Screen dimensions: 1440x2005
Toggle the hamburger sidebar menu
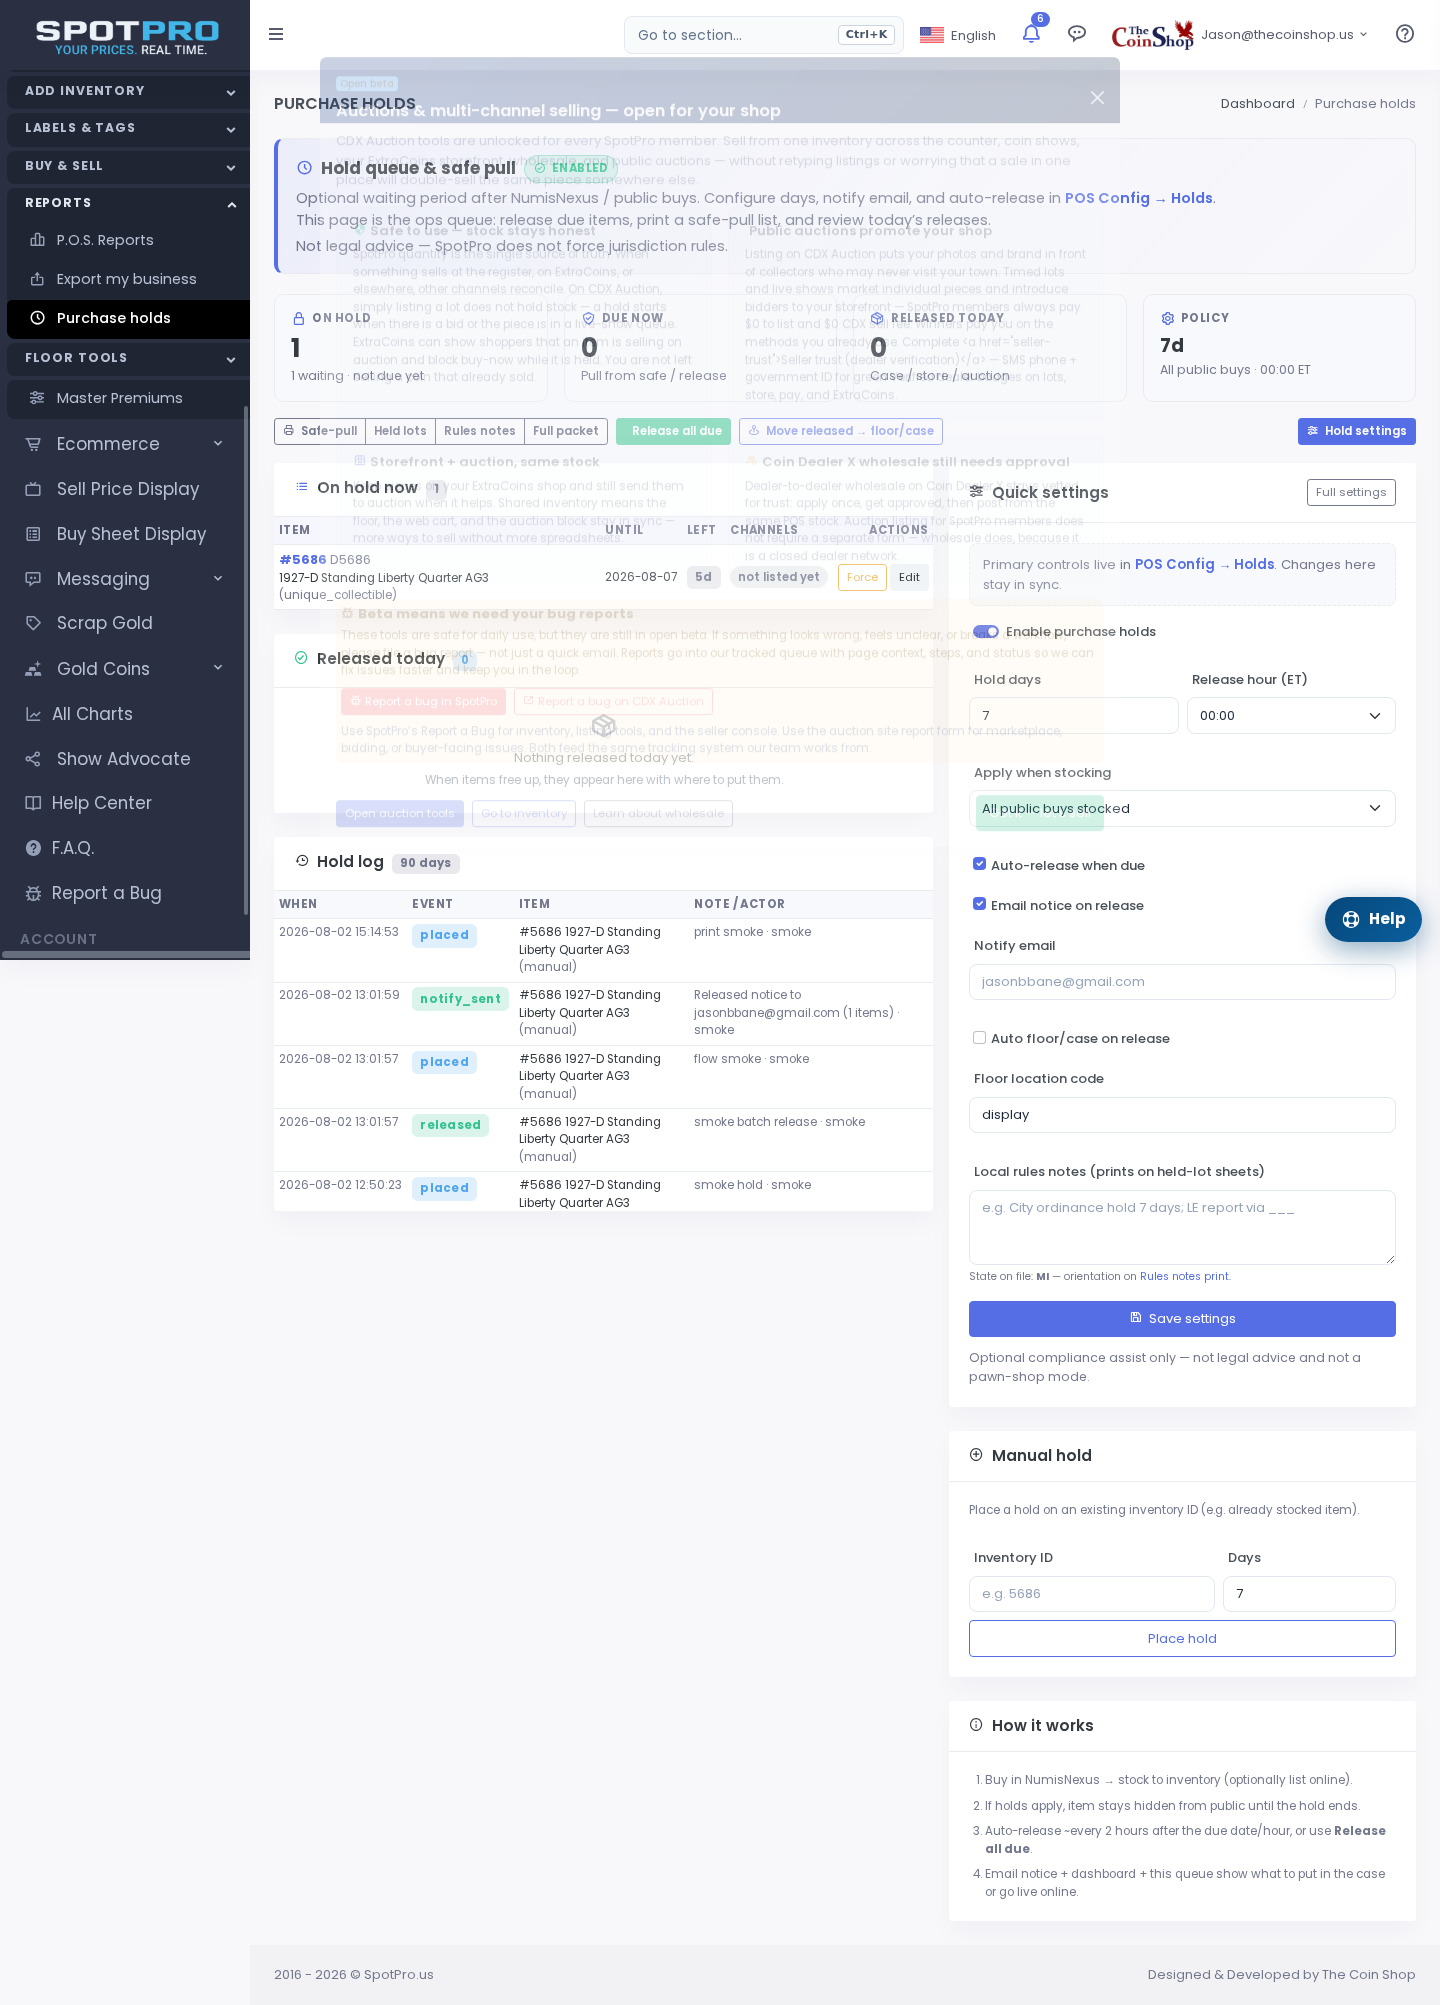pyautogui.click(x=276, y=34)
